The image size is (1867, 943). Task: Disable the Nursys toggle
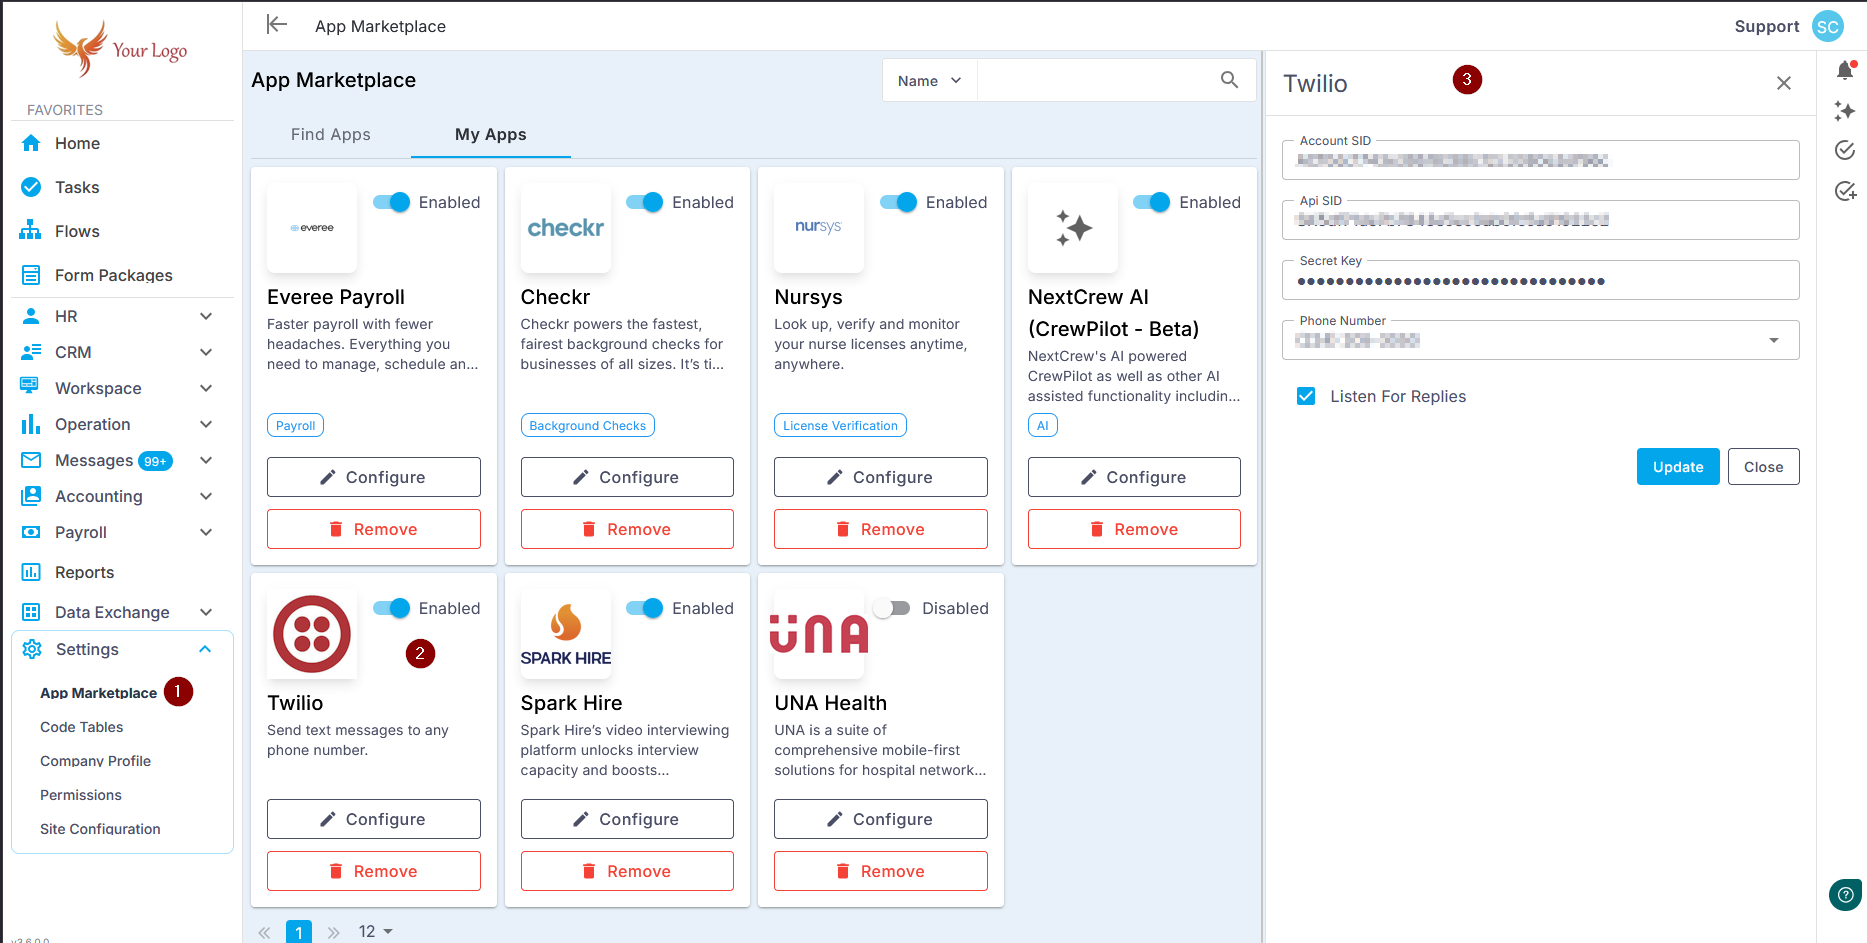pos(898,202)
